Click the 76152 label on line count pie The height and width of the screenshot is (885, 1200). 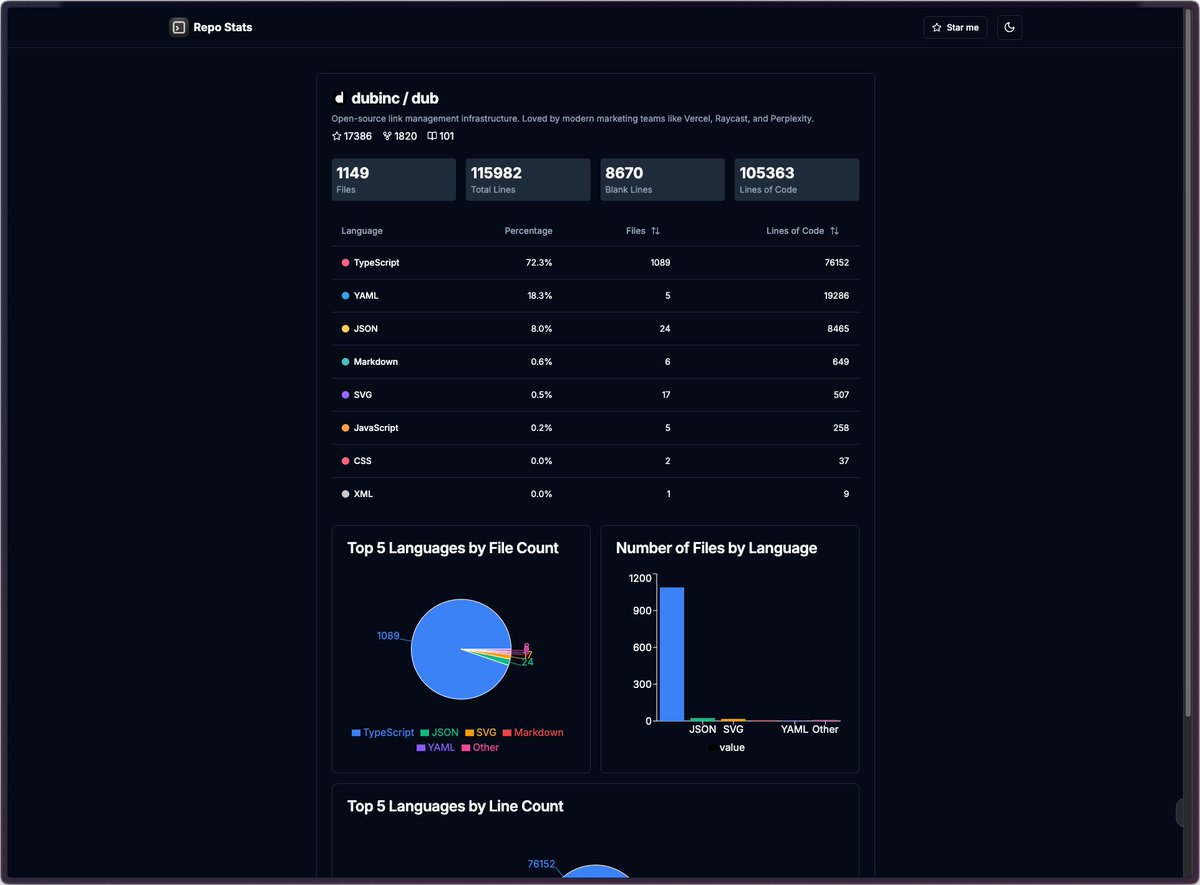(541, 864)
